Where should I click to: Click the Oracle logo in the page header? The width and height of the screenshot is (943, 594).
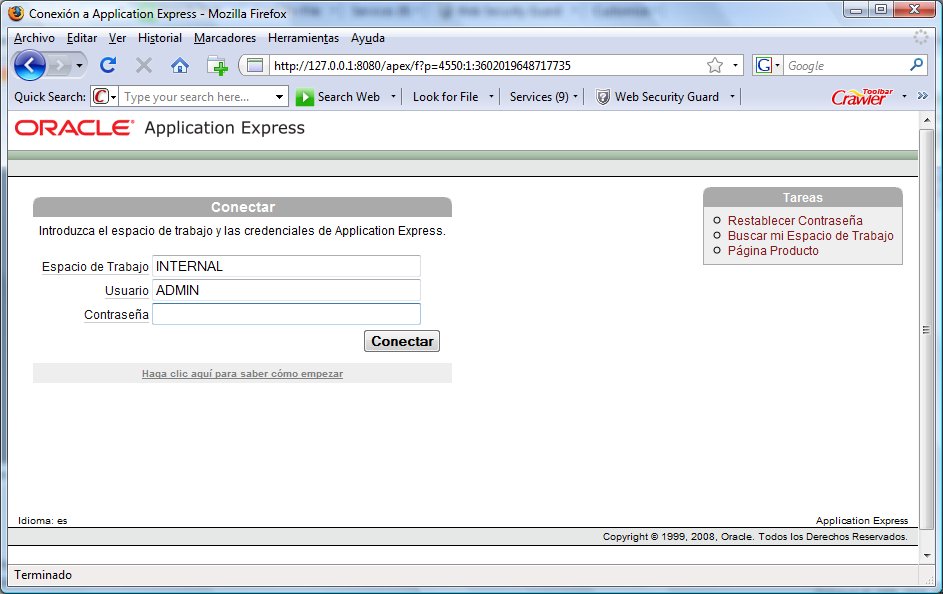[x=74, y=127]
